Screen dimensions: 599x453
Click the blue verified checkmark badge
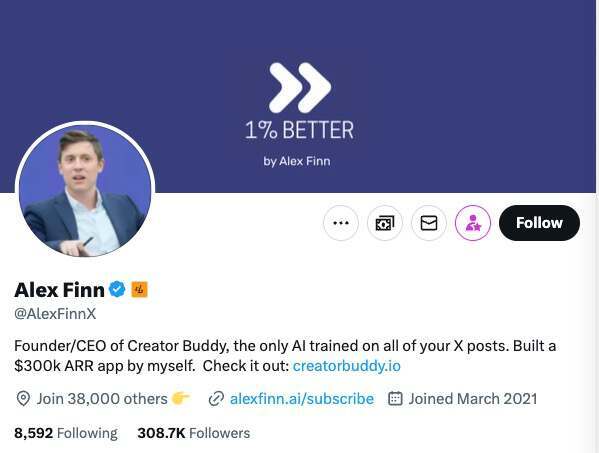[117, 289]
